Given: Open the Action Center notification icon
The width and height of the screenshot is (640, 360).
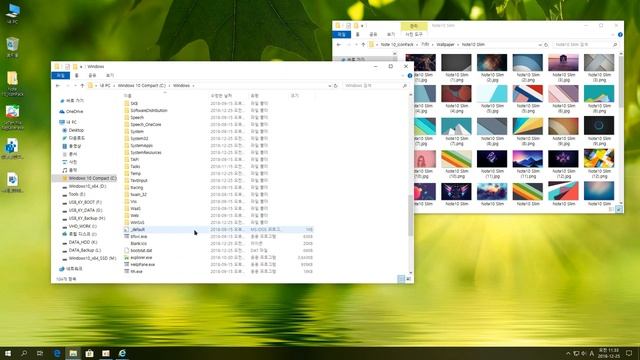Looking at the screenshot, I should tap(629, 353).
